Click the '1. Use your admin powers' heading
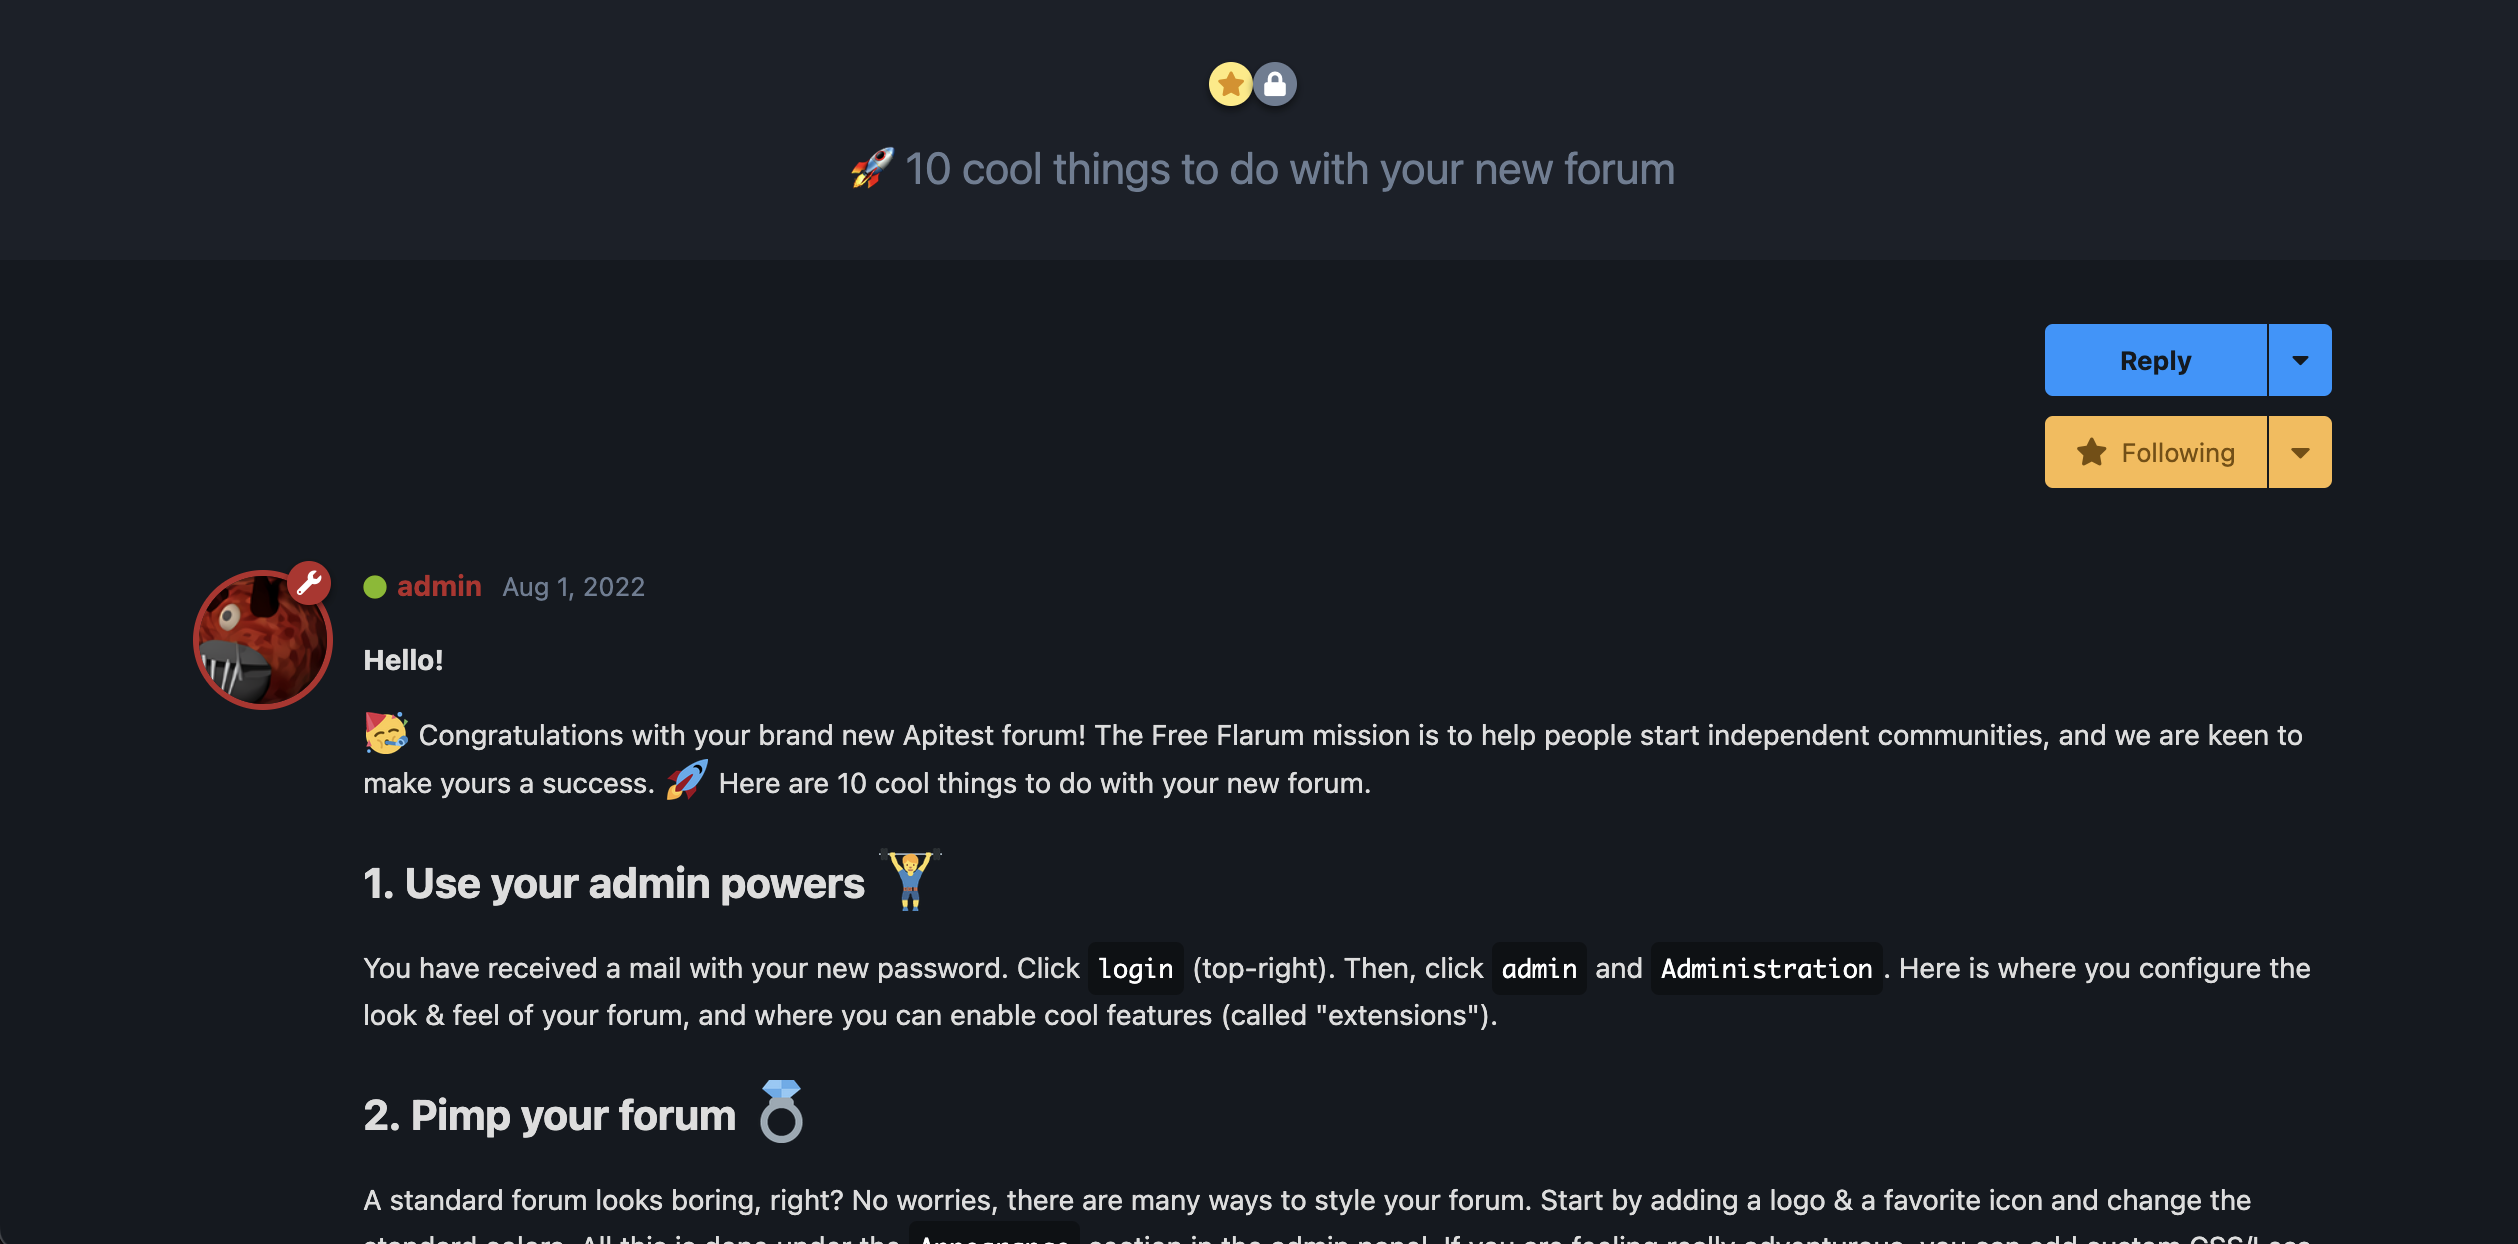2518x1244 pixels. [614, 884]
